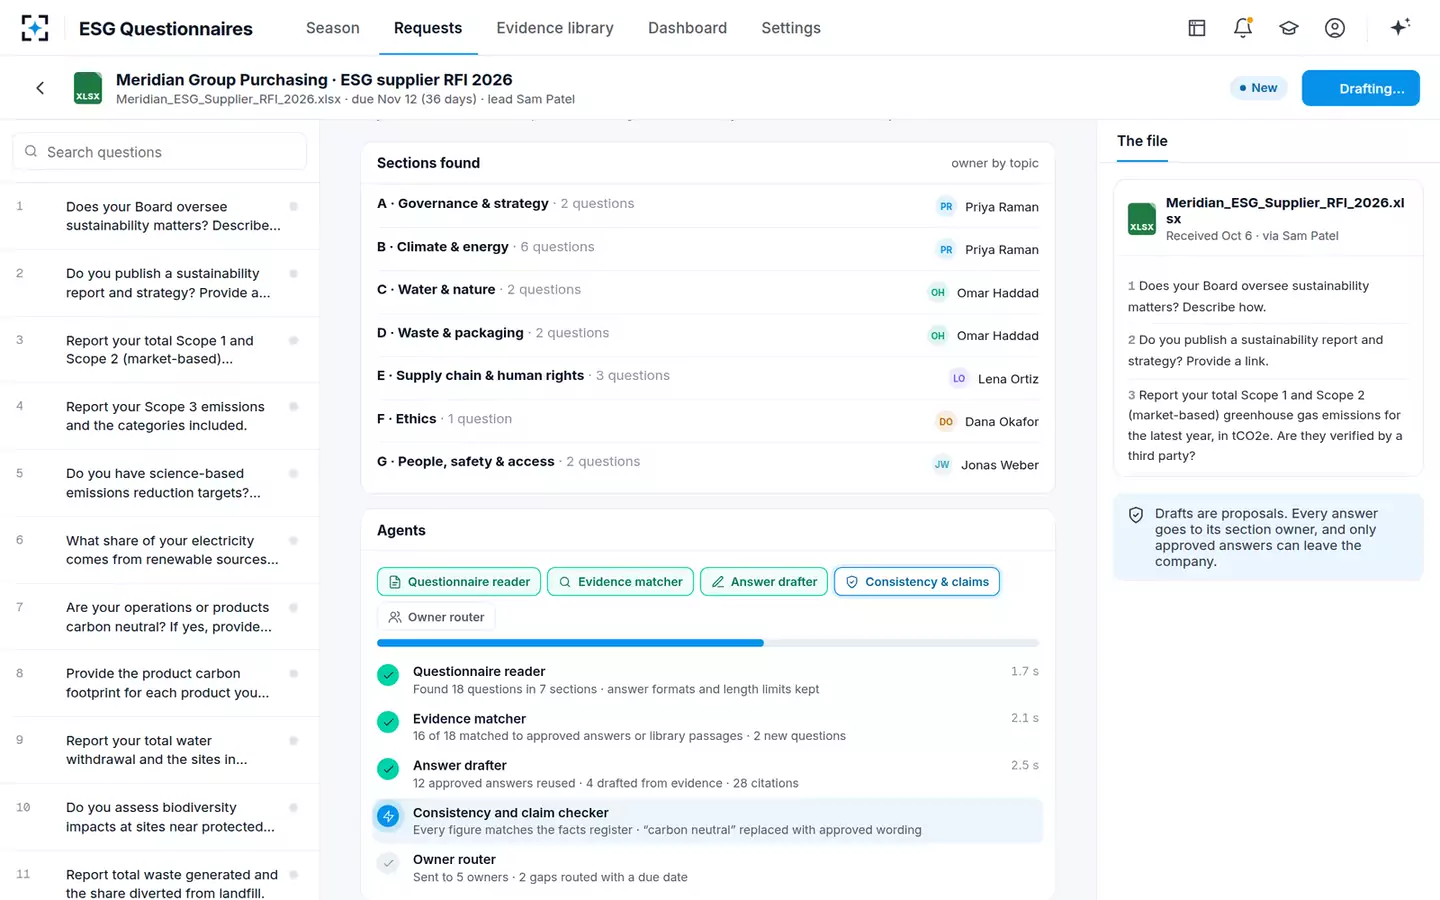The height and width of the screenshot is (900, 1440).
Task: Select the Evidence matcher agent chip
Action: [620, 582]
